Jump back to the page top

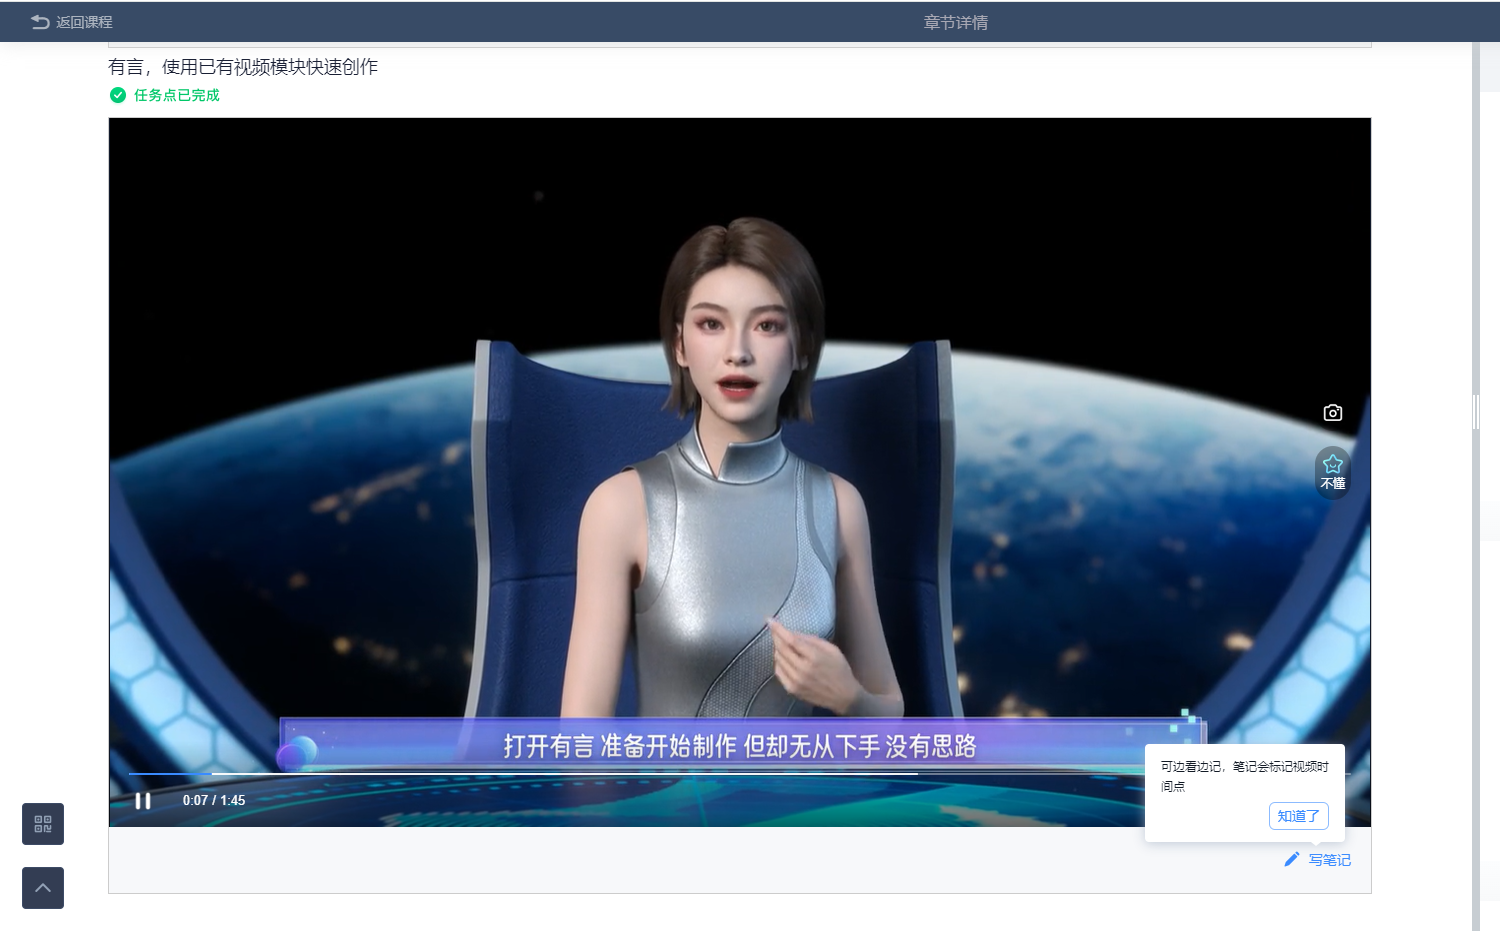(43, 888)
